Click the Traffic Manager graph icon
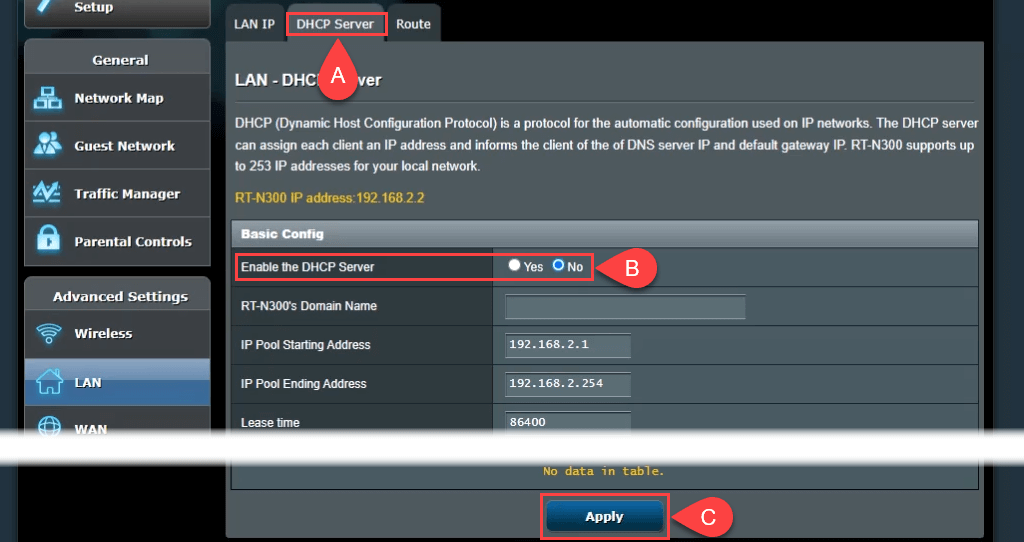This screenshot has height=542, width=1024. tap(48, 193)
